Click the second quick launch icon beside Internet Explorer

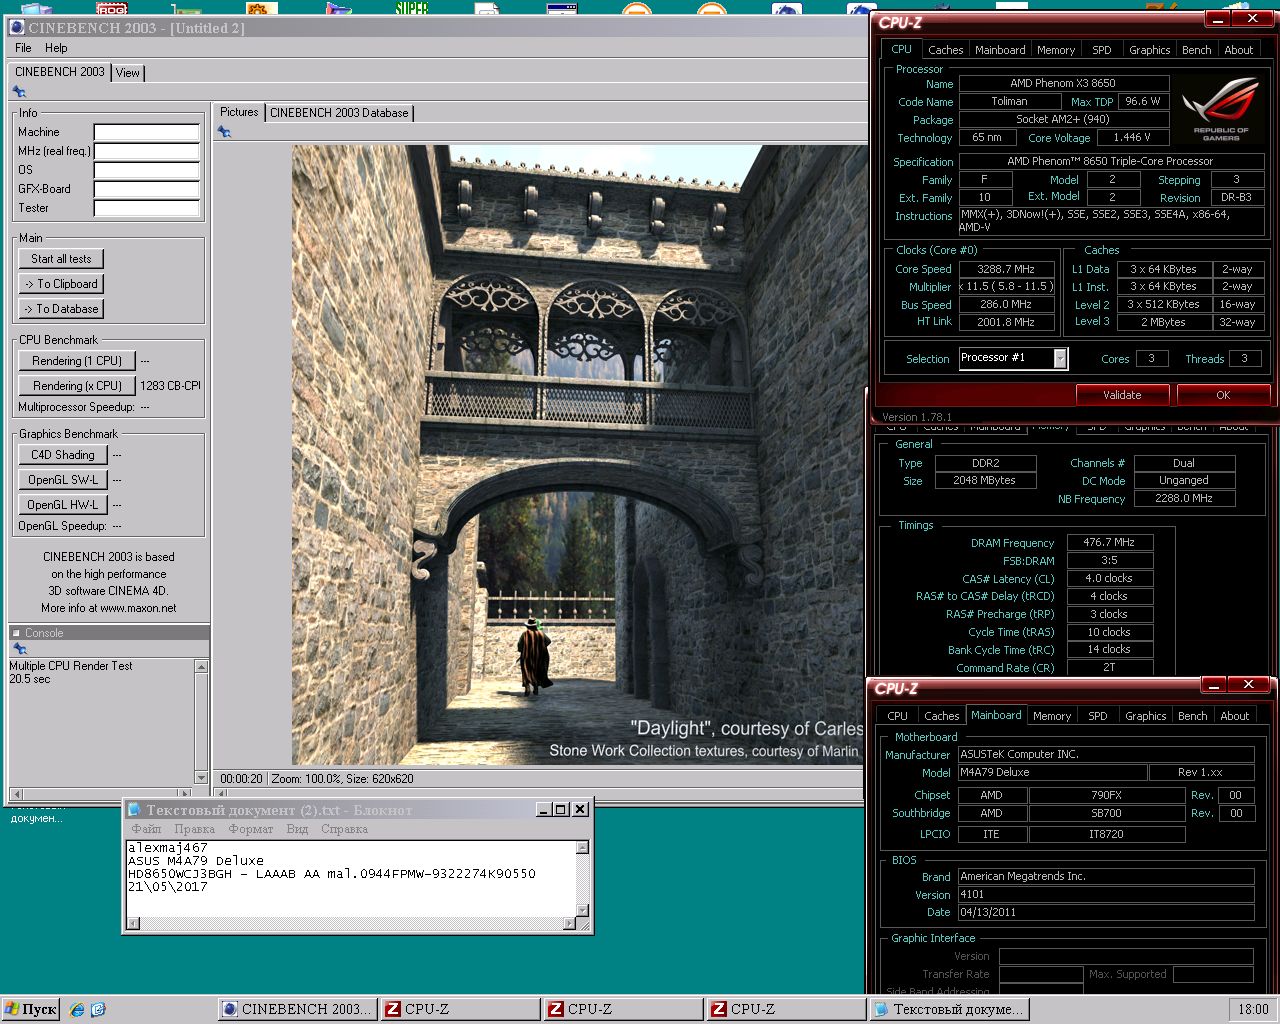(x=98, y=1010)
